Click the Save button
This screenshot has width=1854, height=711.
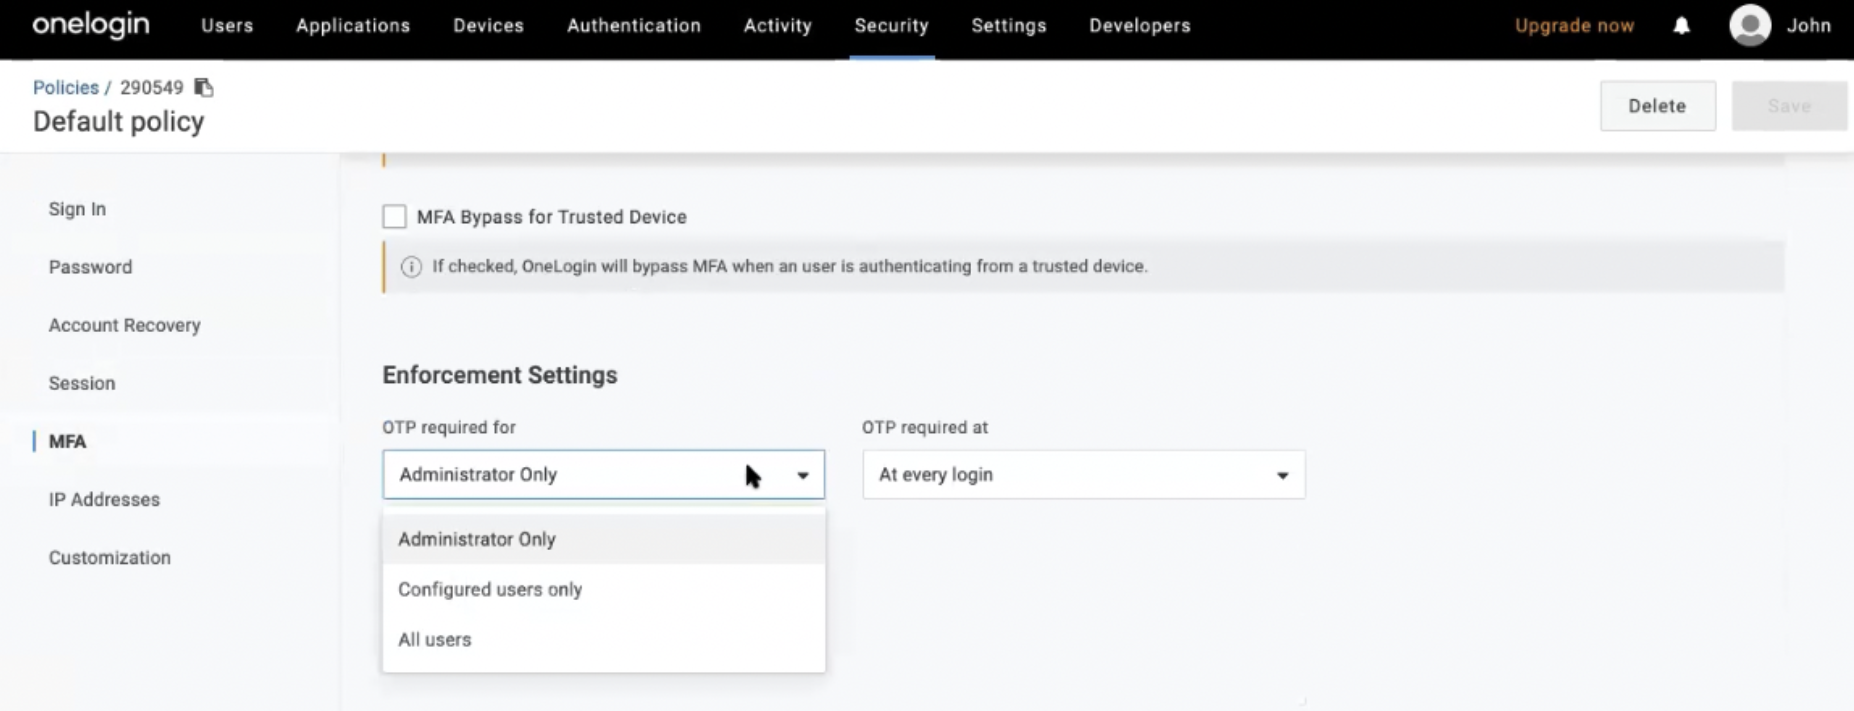[x=1789, y=106]
